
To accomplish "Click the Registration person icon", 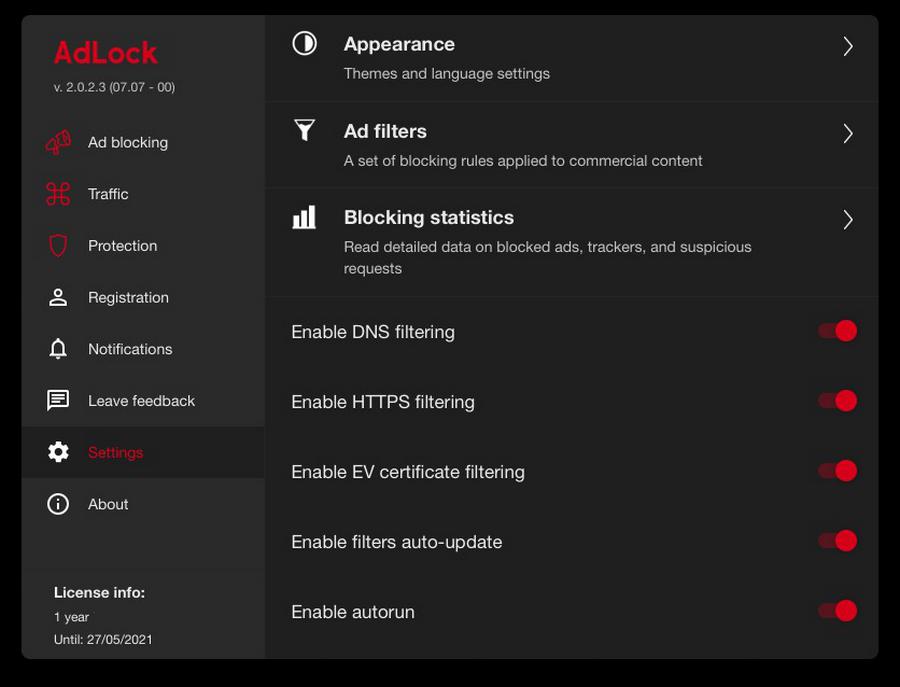I will tap(58, 297).
